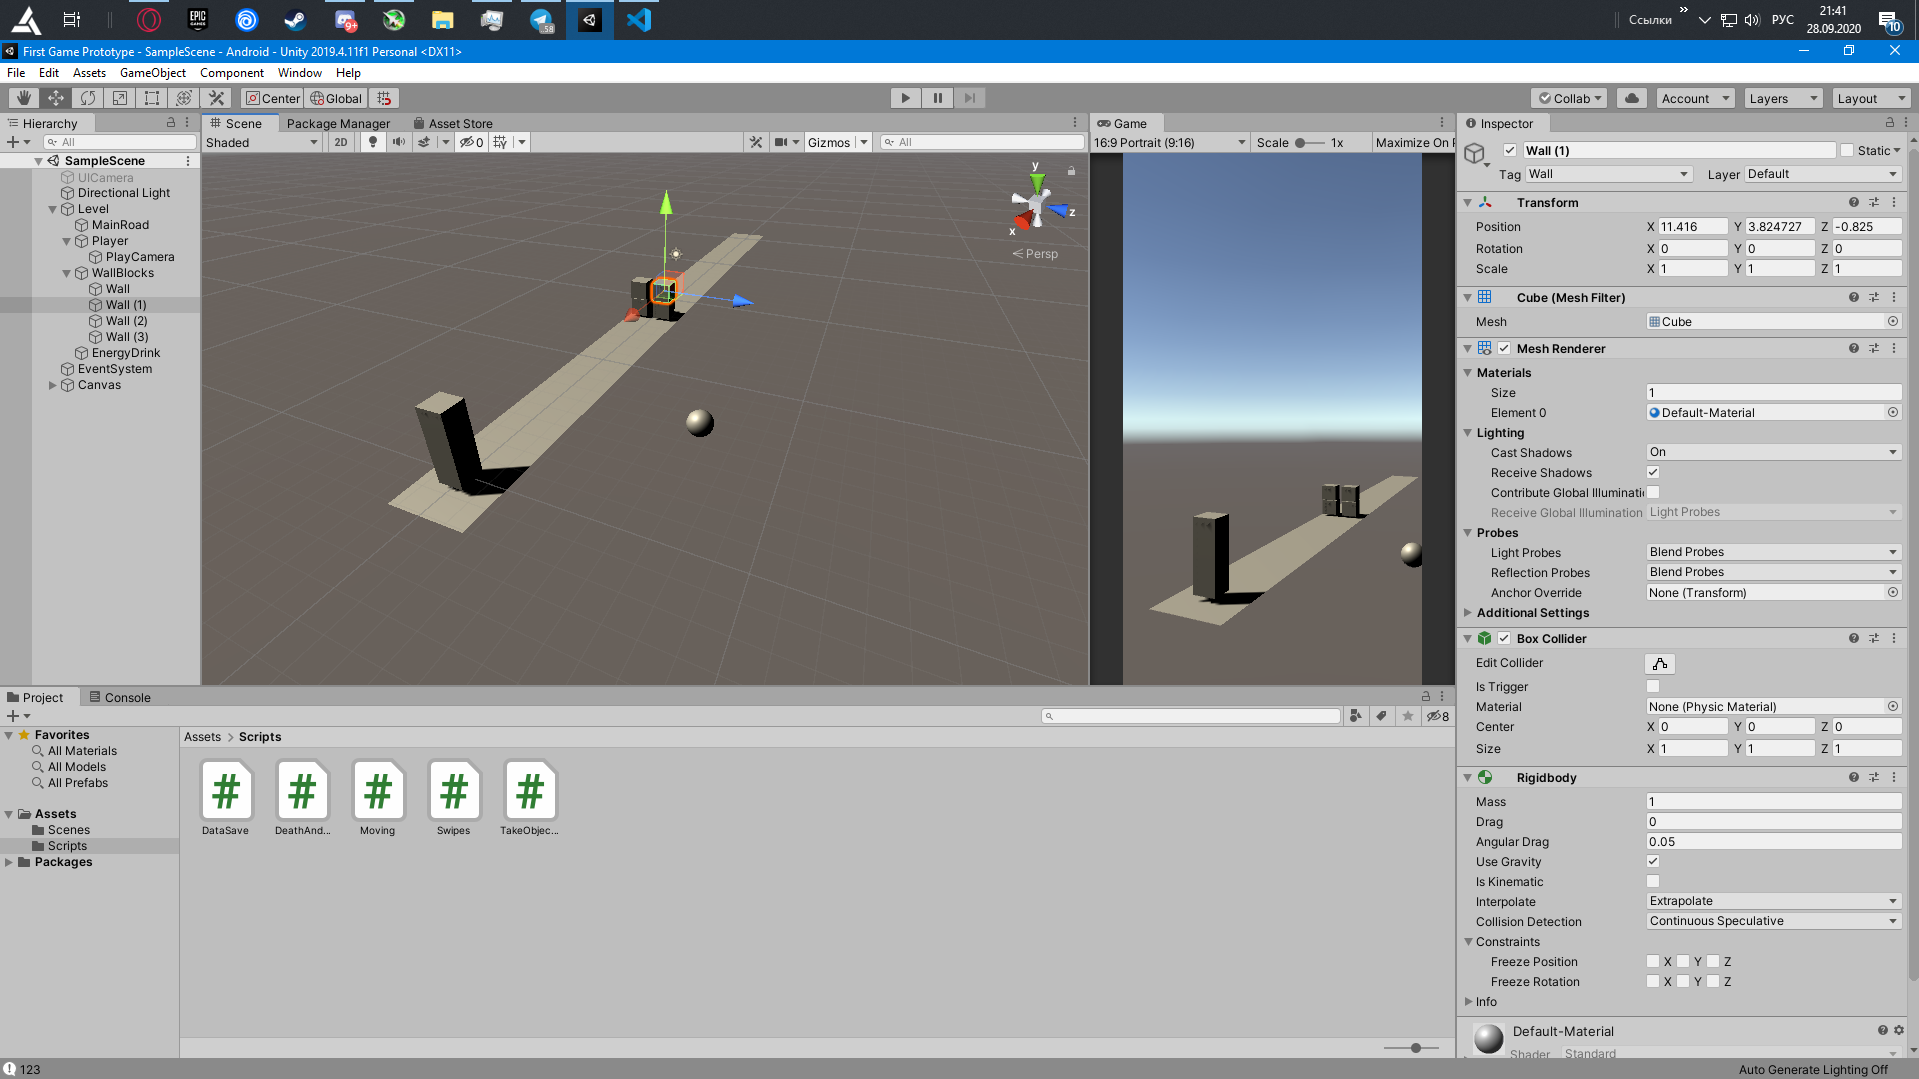This screenshot has width=1919, height=1079.
Task: Open Interpolate Extrapolate dropdown
Action: [x=1773, y=901]
